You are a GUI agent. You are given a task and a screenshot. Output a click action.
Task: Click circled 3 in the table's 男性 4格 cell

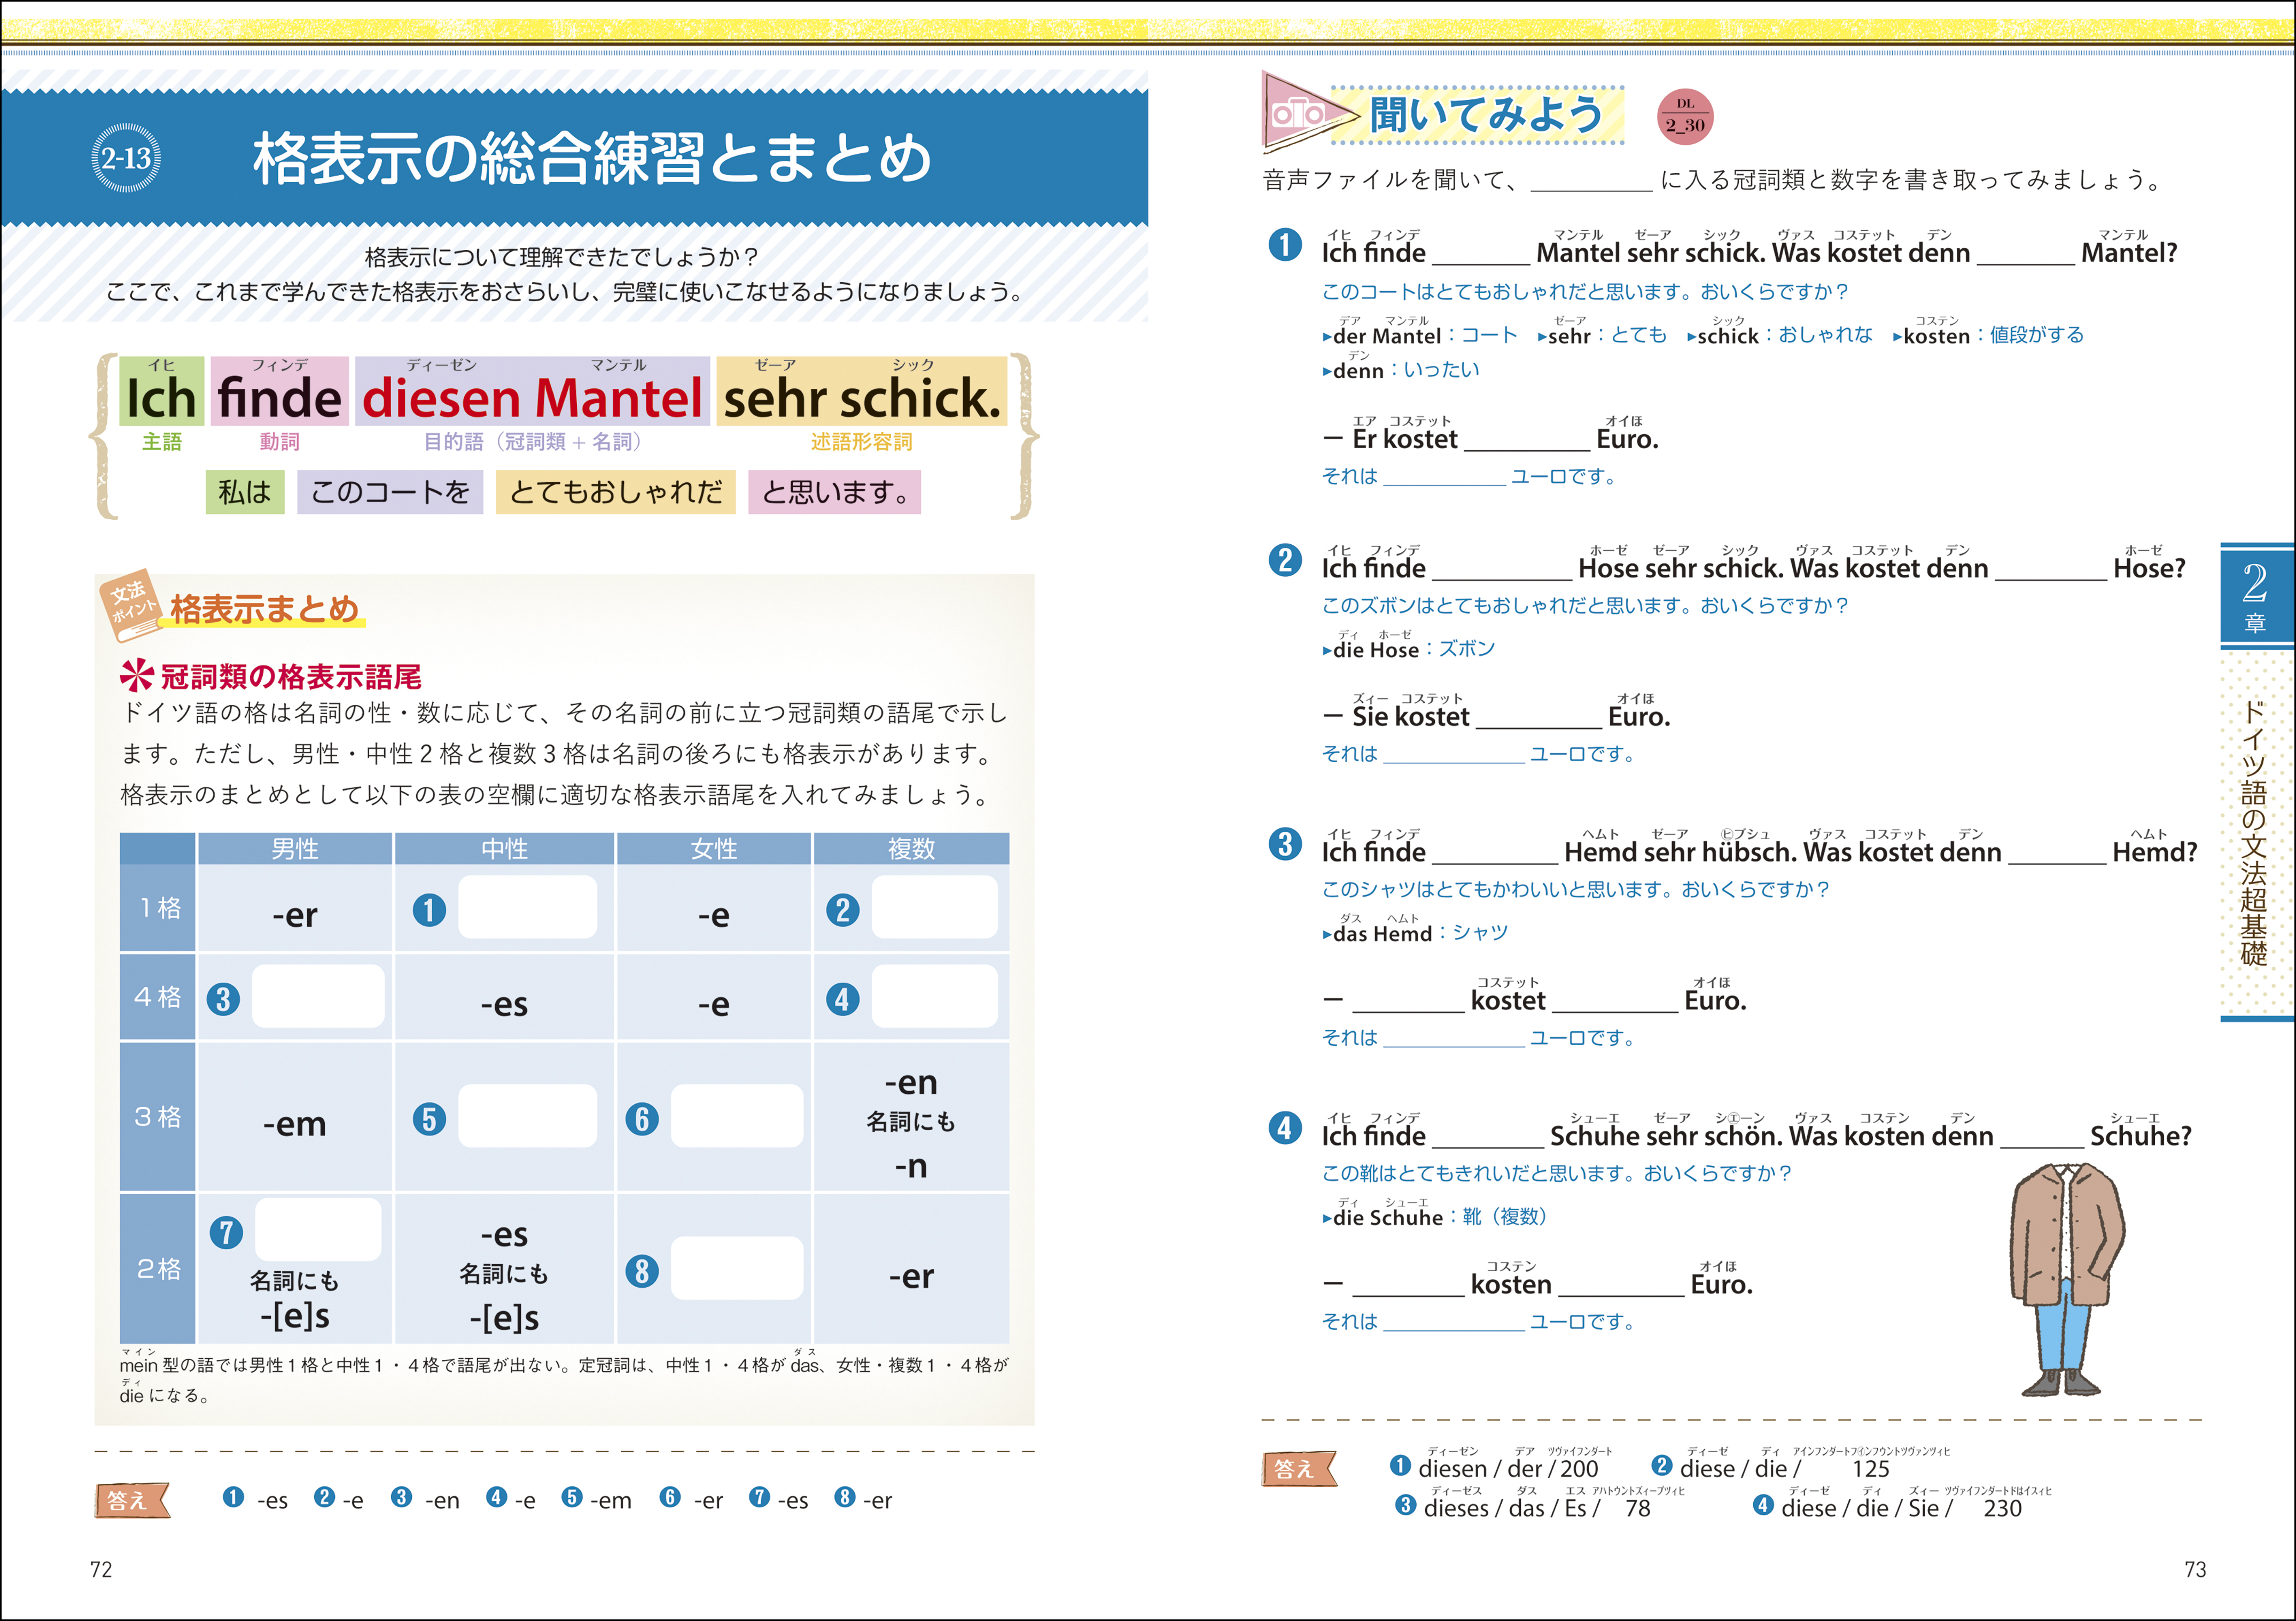point(223,999)
